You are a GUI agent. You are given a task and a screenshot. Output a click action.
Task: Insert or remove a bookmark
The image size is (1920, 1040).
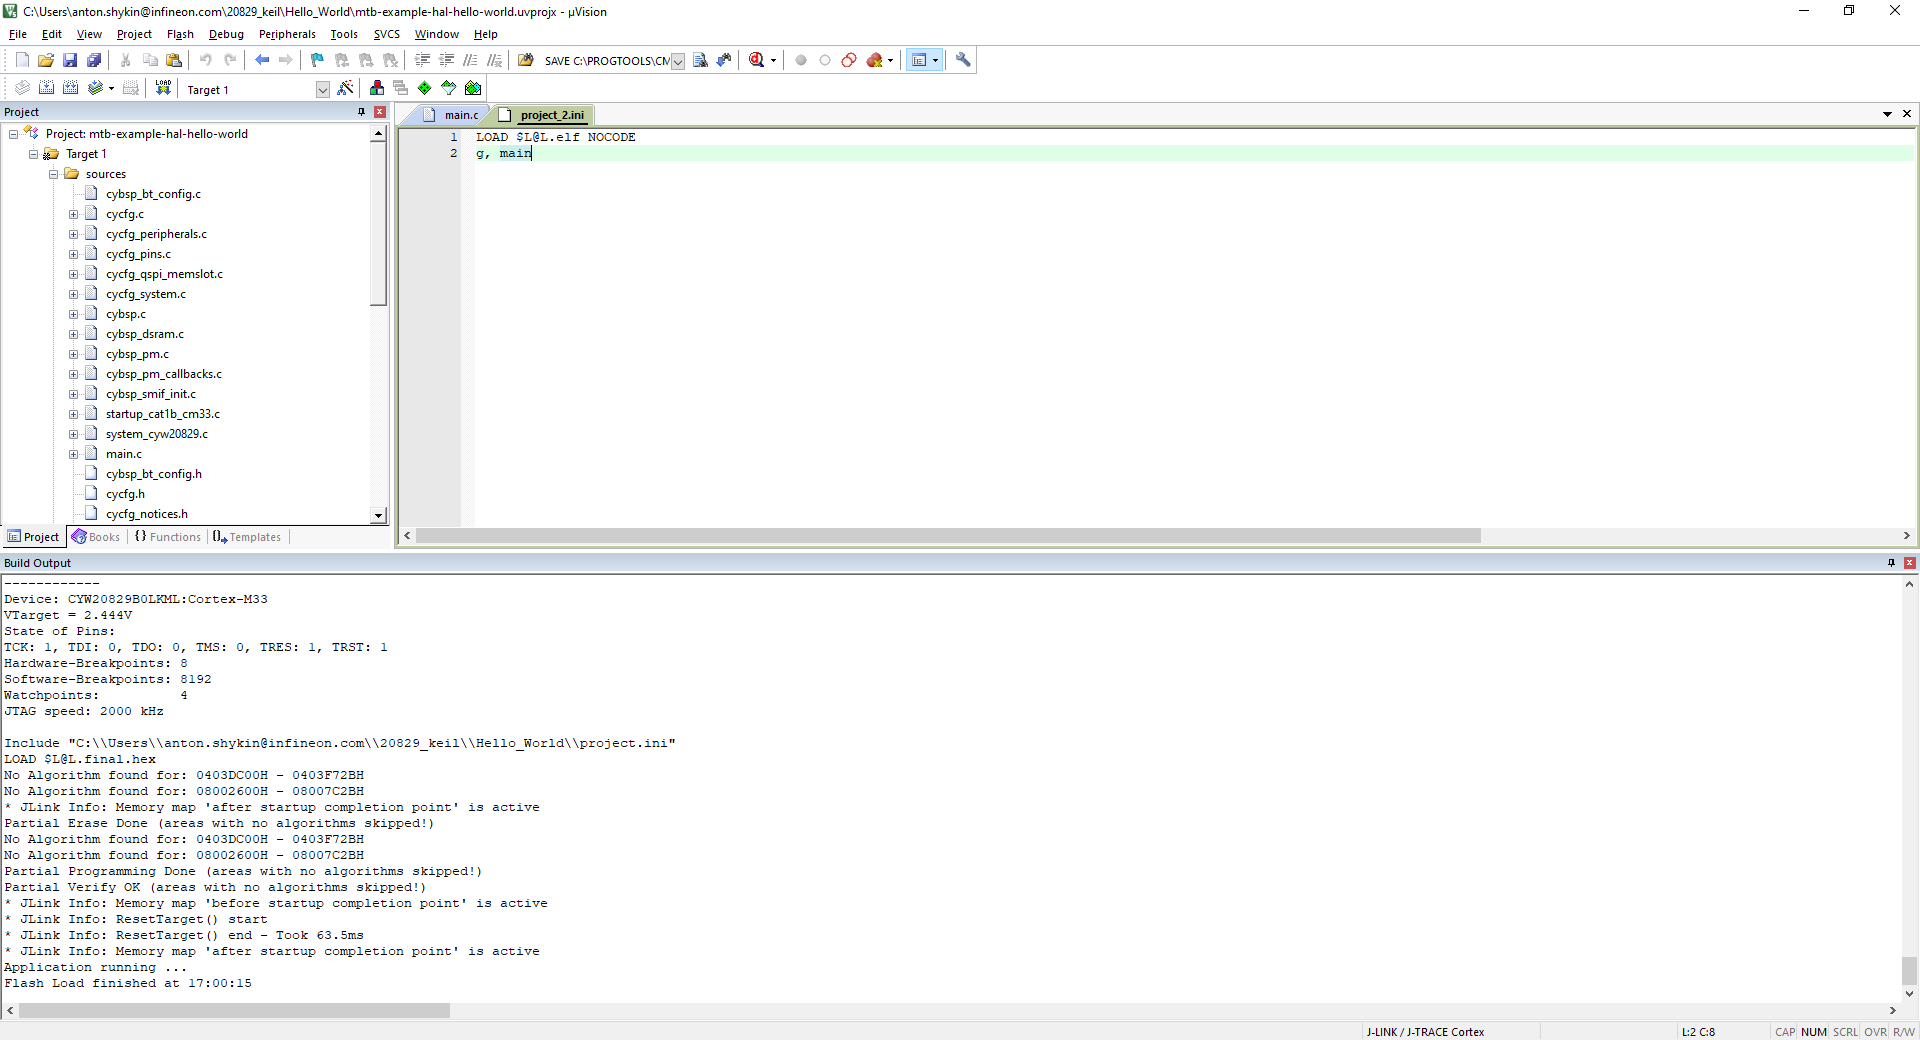click(x=318, y=60)
